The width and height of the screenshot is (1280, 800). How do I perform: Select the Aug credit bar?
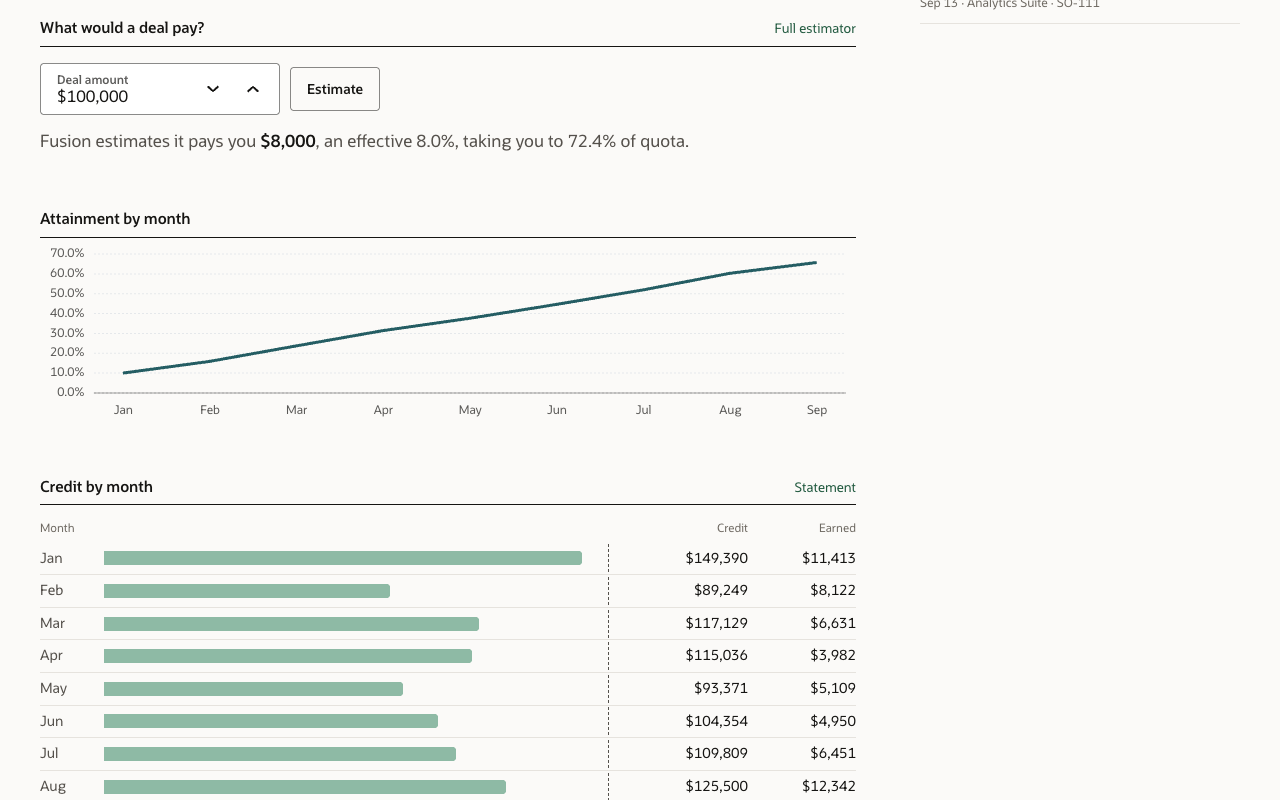point(305,787)
